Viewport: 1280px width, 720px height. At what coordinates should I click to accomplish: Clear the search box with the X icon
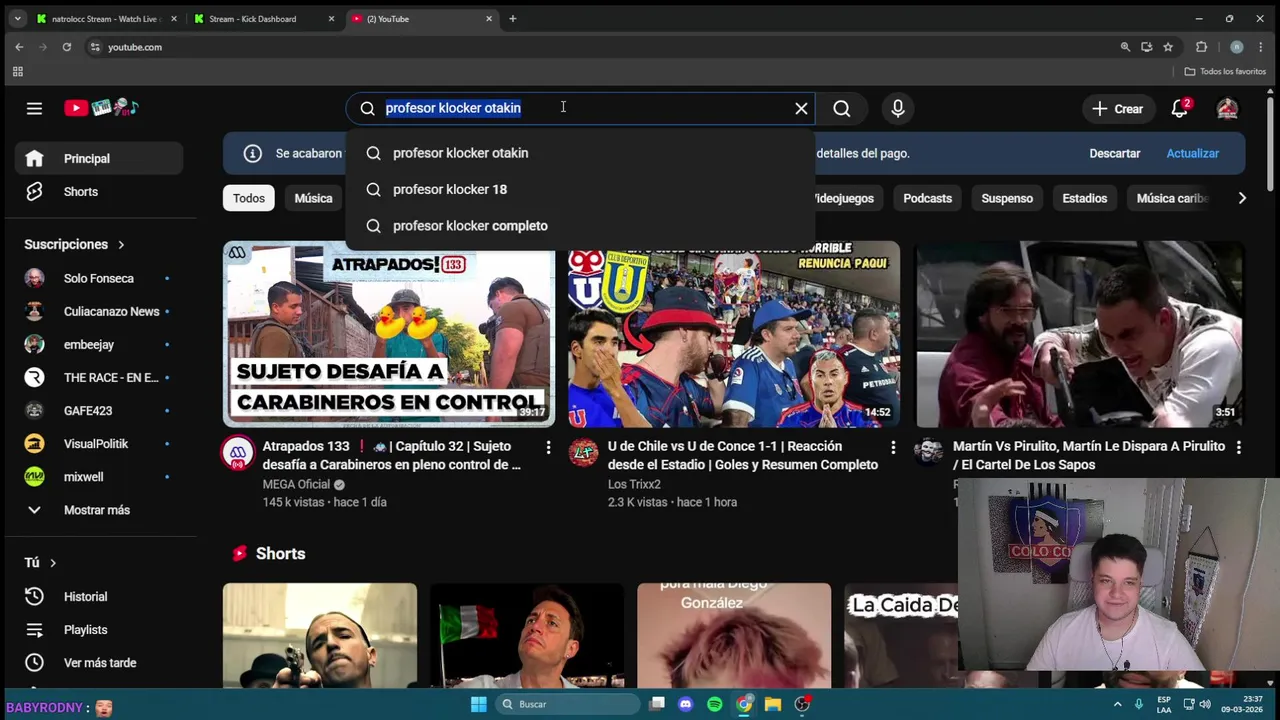[801, 108]
